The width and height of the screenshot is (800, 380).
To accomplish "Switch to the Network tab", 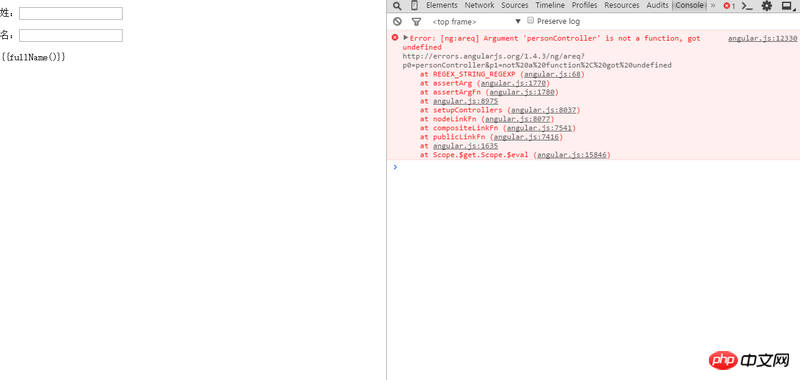I will (x=479, y=5).
